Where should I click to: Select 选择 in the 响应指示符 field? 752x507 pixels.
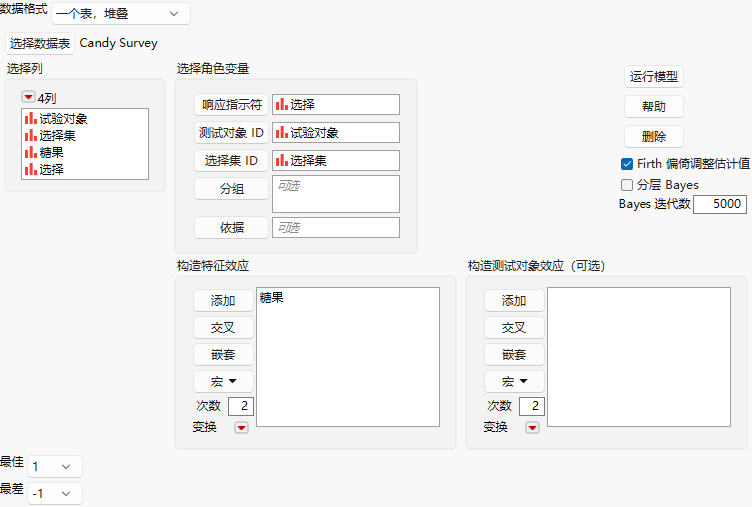(x=336, y=105)
